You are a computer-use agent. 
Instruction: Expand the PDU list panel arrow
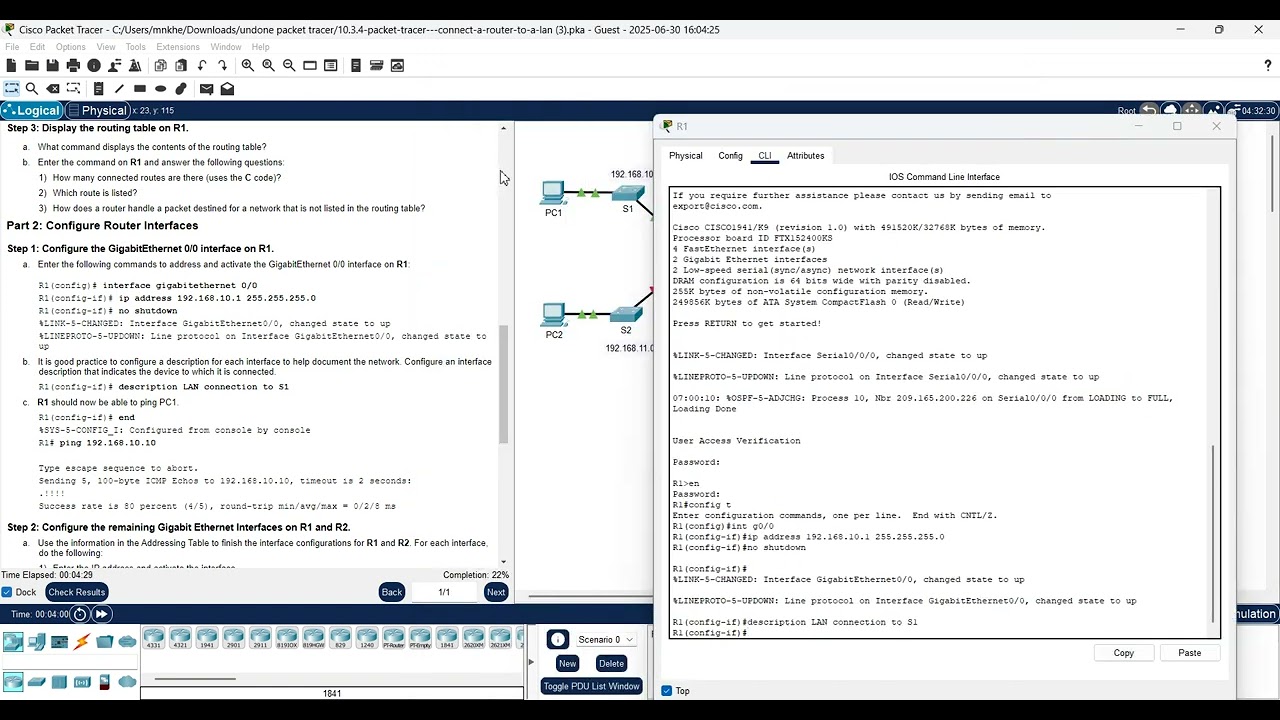(531, 662)
